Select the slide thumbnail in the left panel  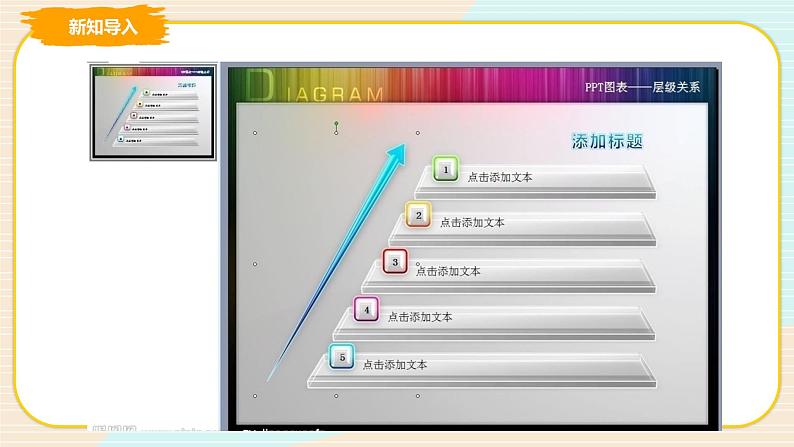coord(153,112)
